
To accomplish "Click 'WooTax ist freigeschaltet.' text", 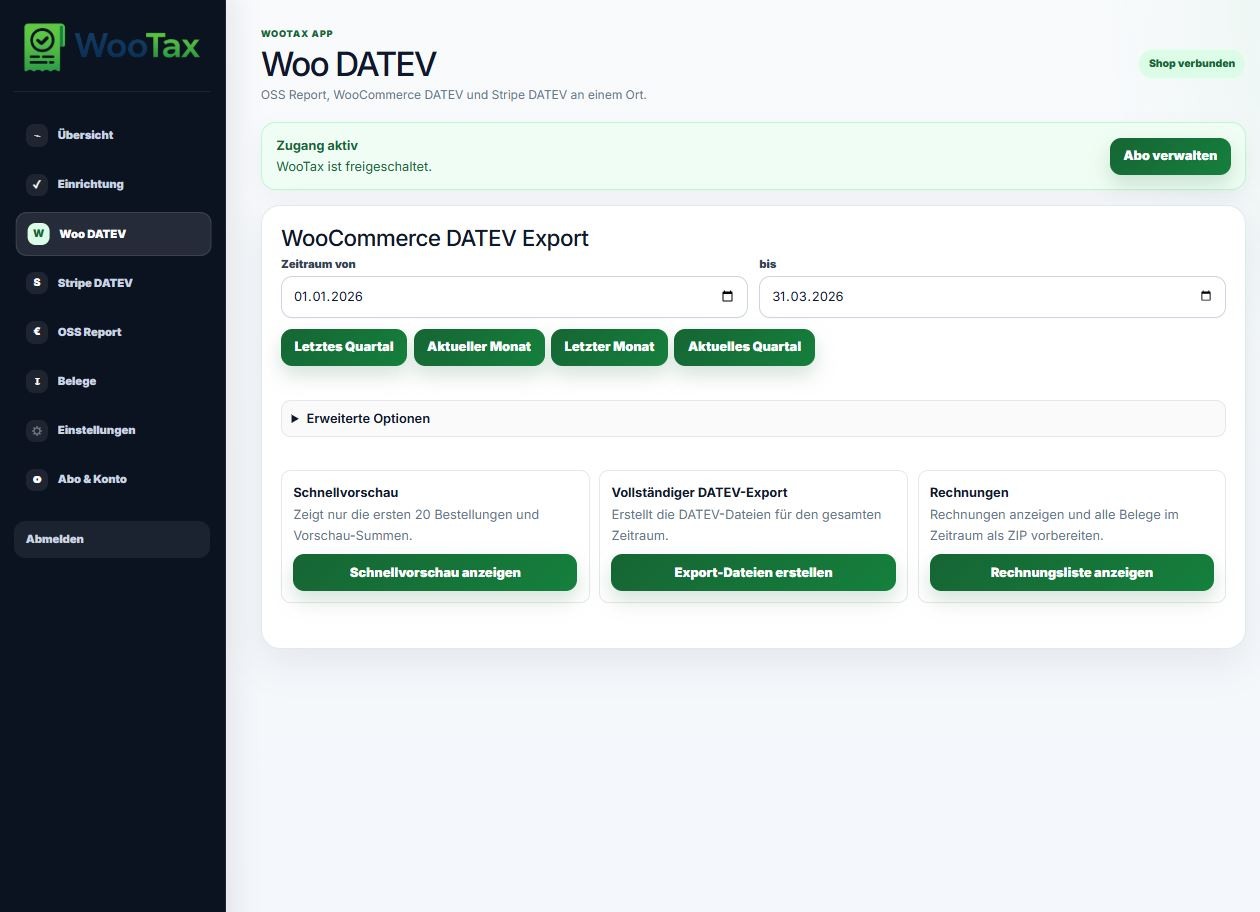I will tap(354, 167).
